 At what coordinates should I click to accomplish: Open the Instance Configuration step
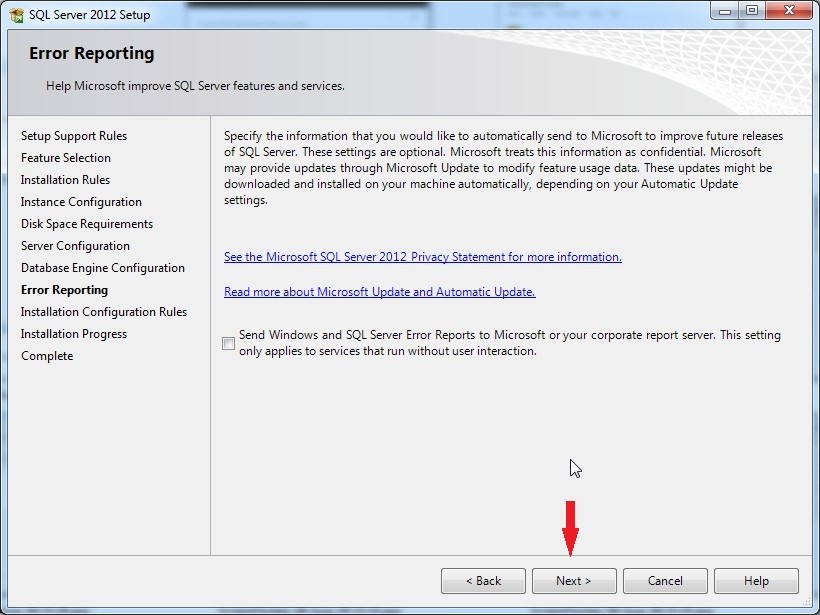click(x=80, y=201)
